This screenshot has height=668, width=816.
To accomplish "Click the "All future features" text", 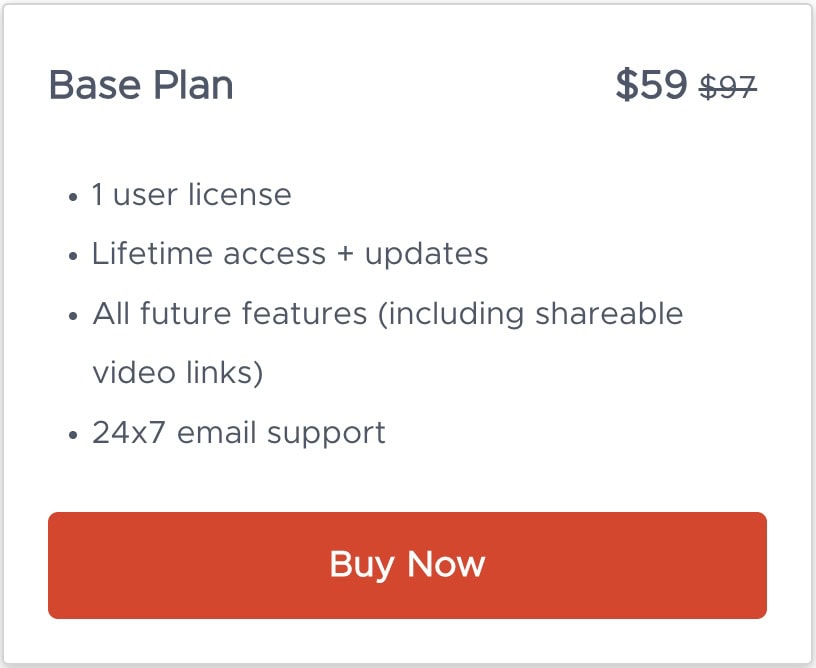I will 230,314.
